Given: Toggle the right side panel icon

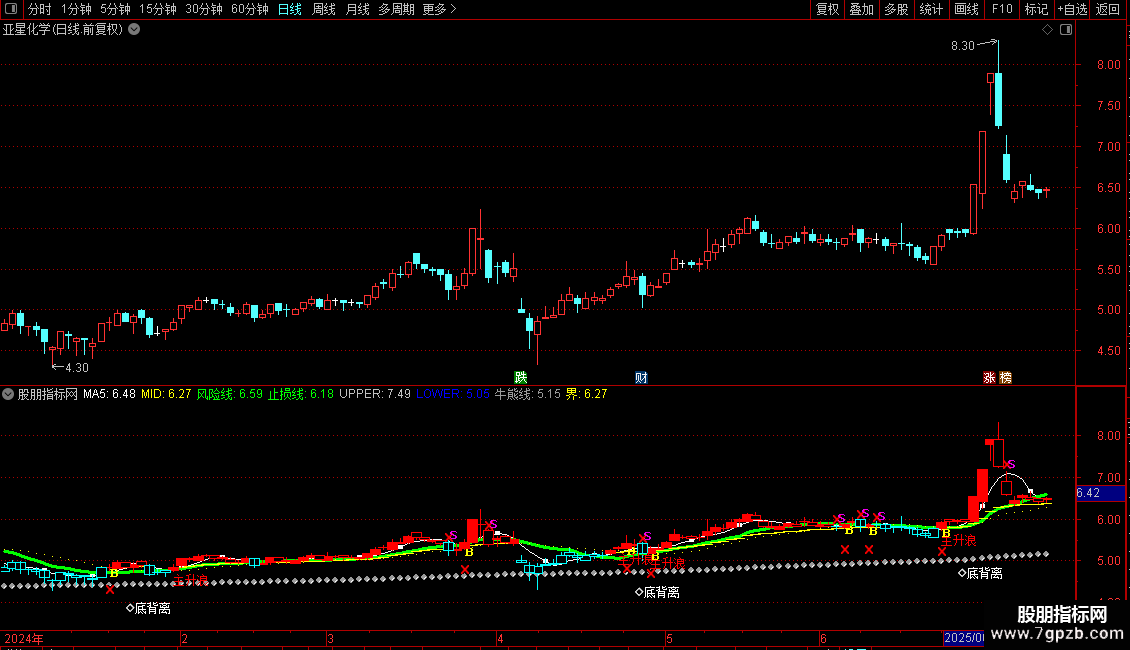Looking at the screenshot, I should pyautogui.click(x=1066, y=30).
